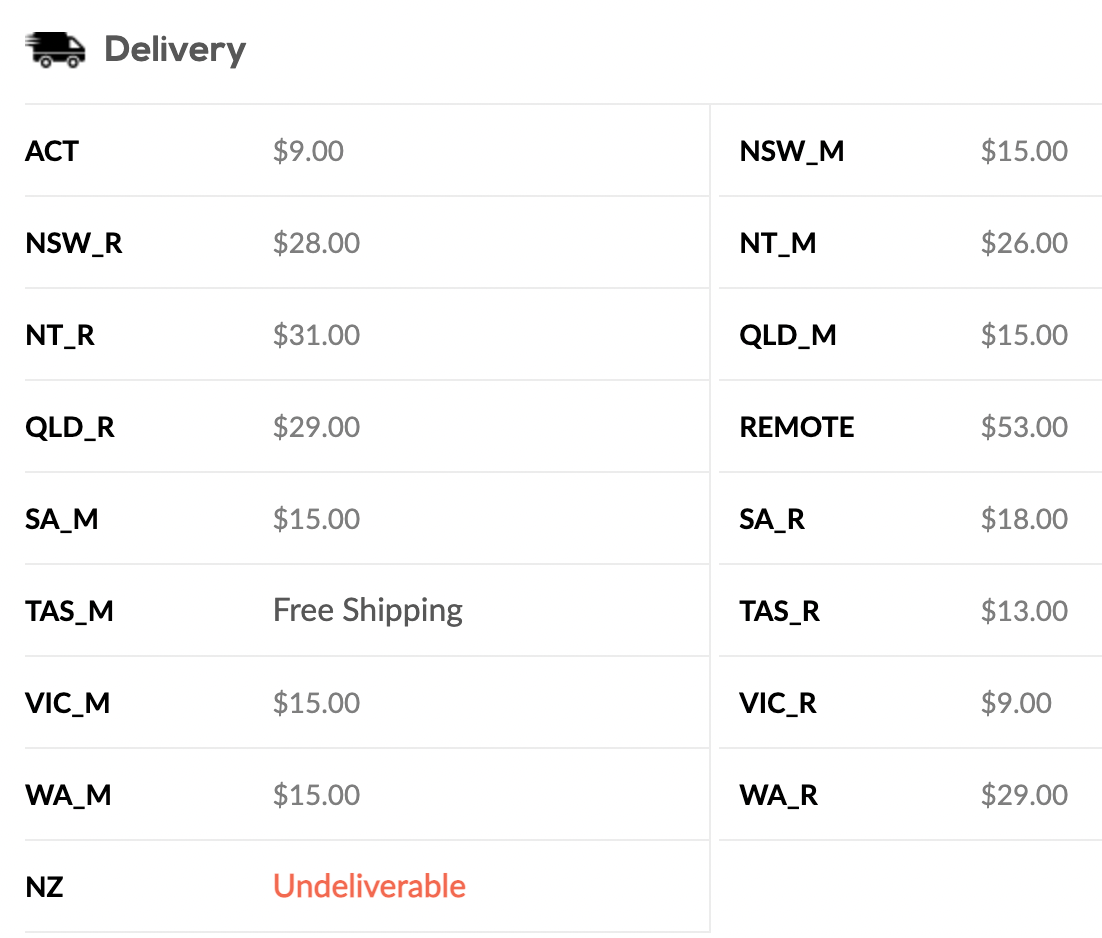Click the $31.00 NT_R rate
The image size is (1102, 938).
316,335
